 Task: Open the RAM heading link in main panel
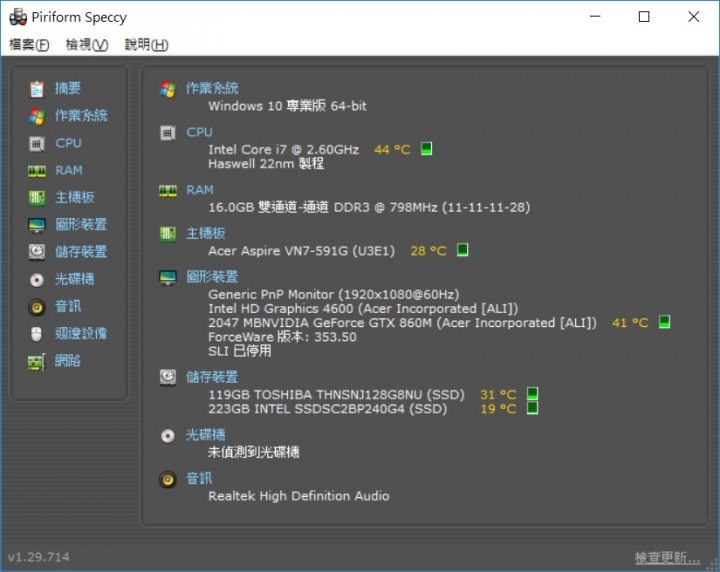(200, 190)
